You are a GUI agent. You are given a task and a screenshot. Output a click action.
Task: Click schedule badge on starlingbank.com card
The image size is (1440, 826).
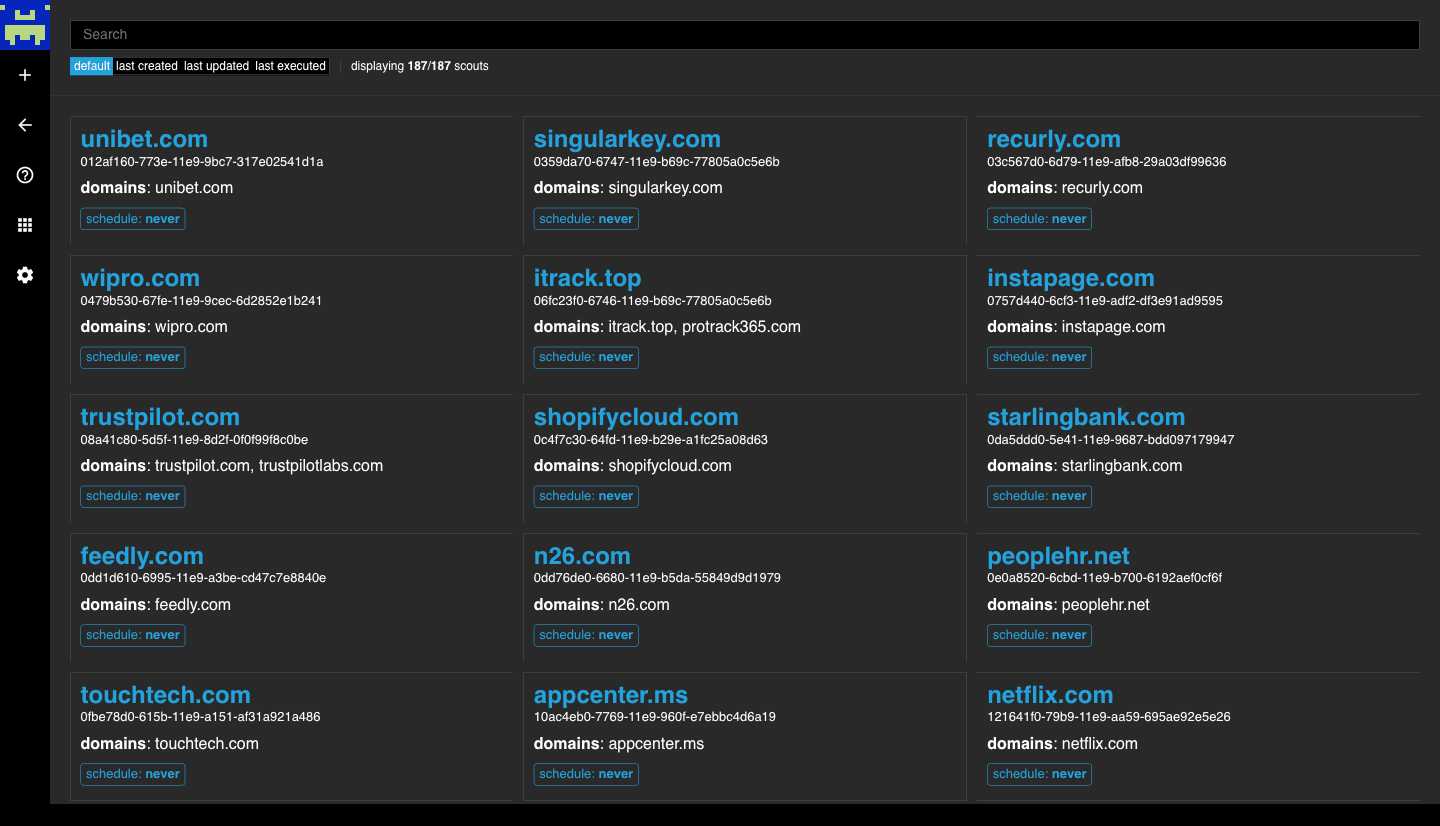(x=1039, y=496)
